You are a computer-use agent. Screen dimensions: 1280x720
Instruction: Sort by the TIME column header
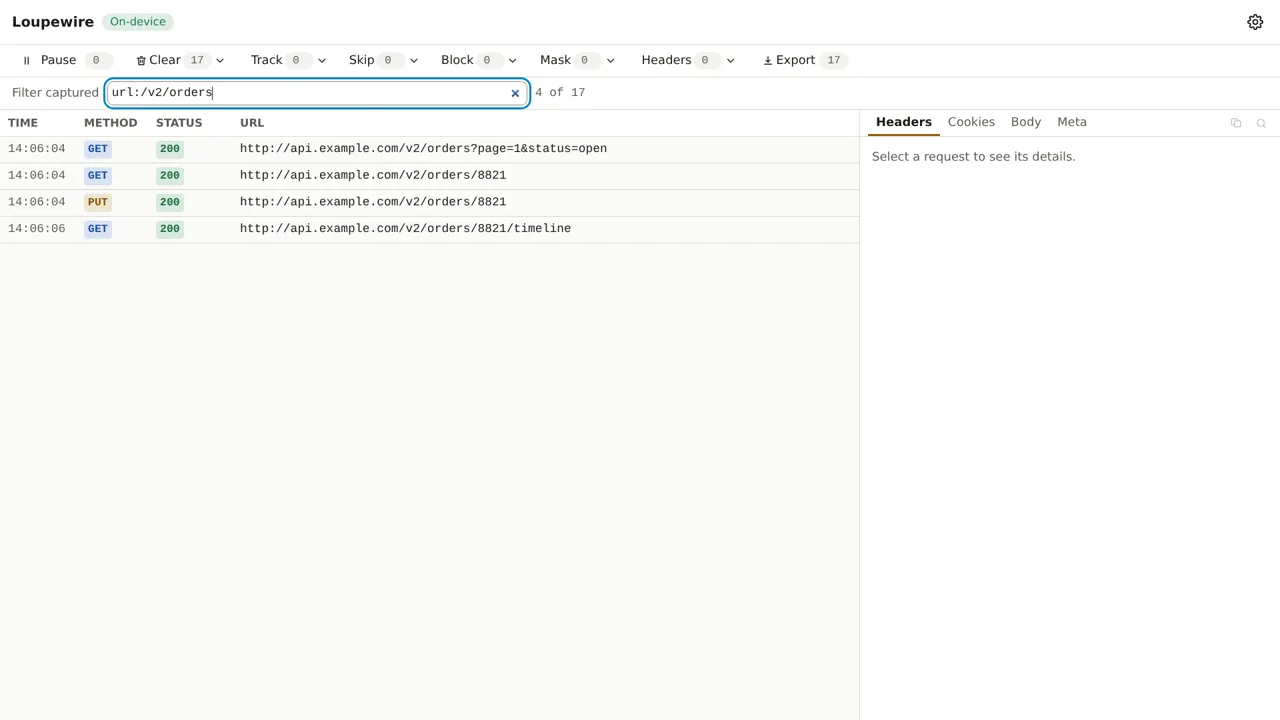23,123
